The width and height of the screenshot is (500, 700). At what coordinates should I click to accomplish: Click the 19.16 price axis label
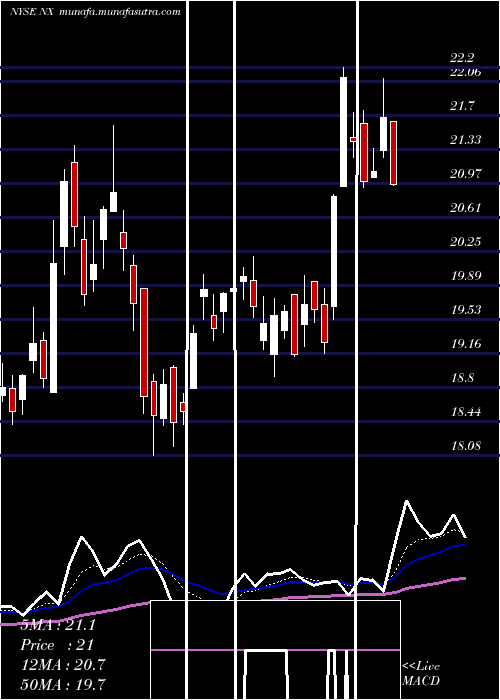[466, 343]
